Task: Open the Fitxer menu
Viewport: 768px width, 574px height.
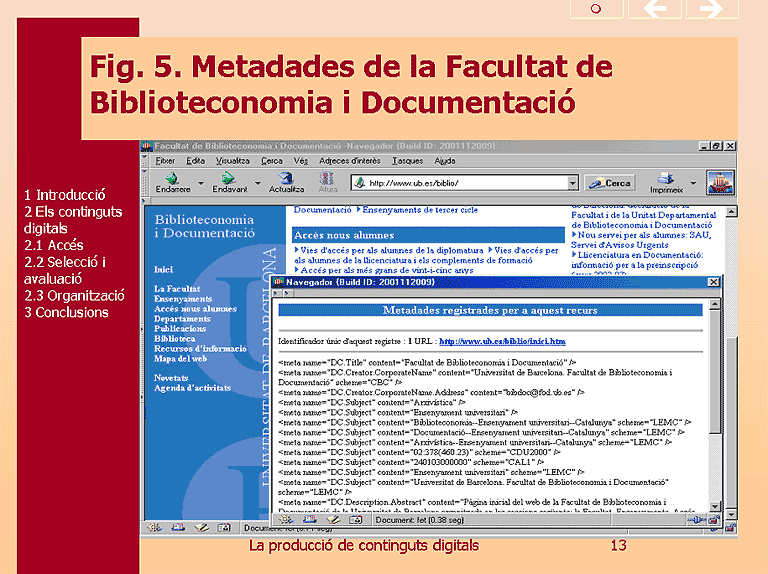Action: tap(165, 160)
